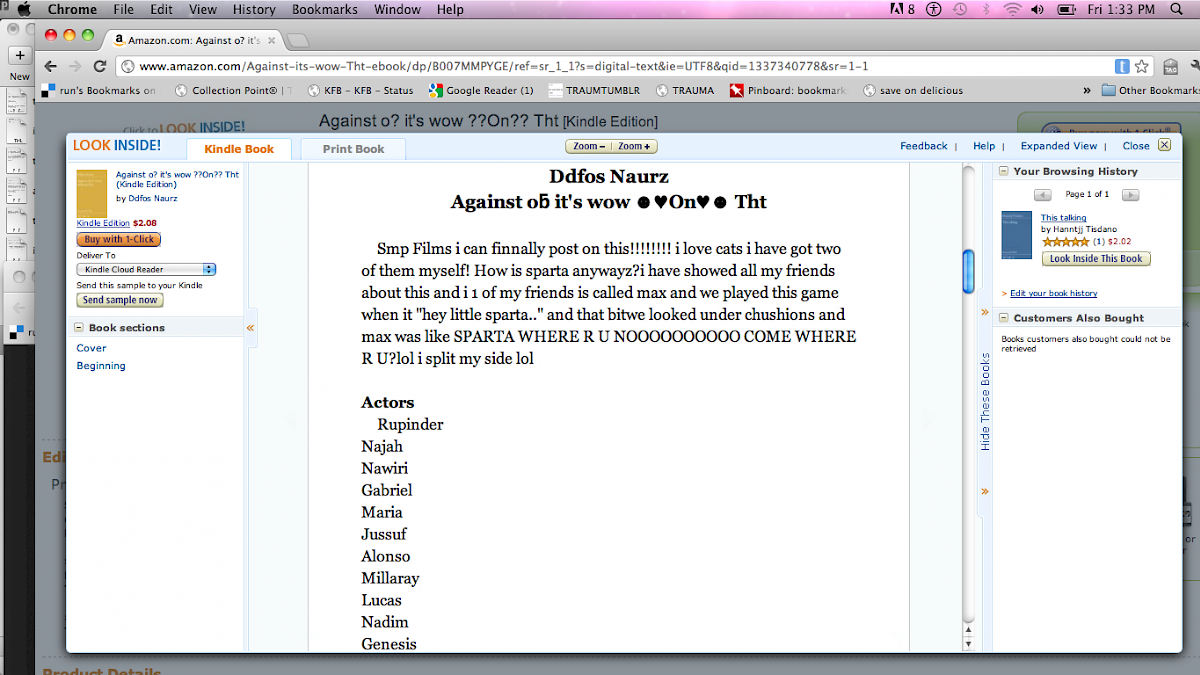Reload the page with Chrome's refresh icon
Screen dimensions: 1200x675
point(100,66)
